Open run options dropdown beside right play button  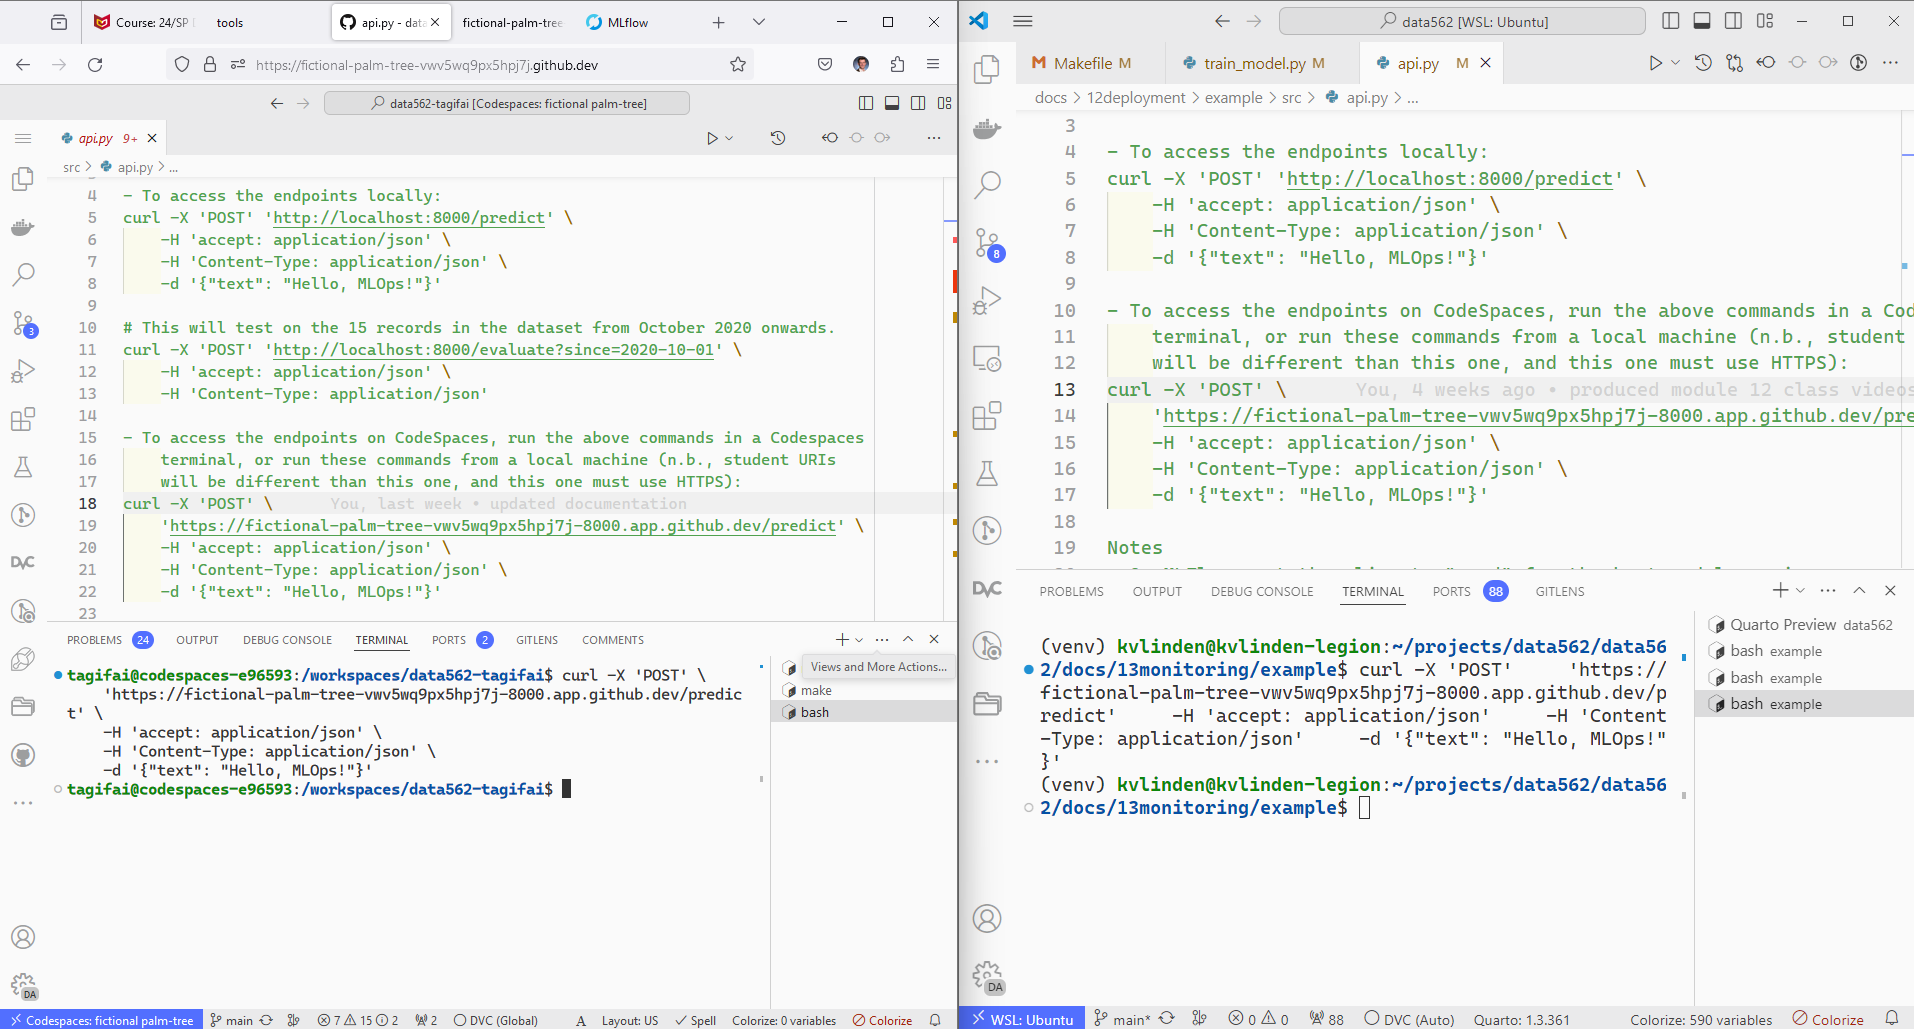pyautogui.click(x=1675, y=63)
